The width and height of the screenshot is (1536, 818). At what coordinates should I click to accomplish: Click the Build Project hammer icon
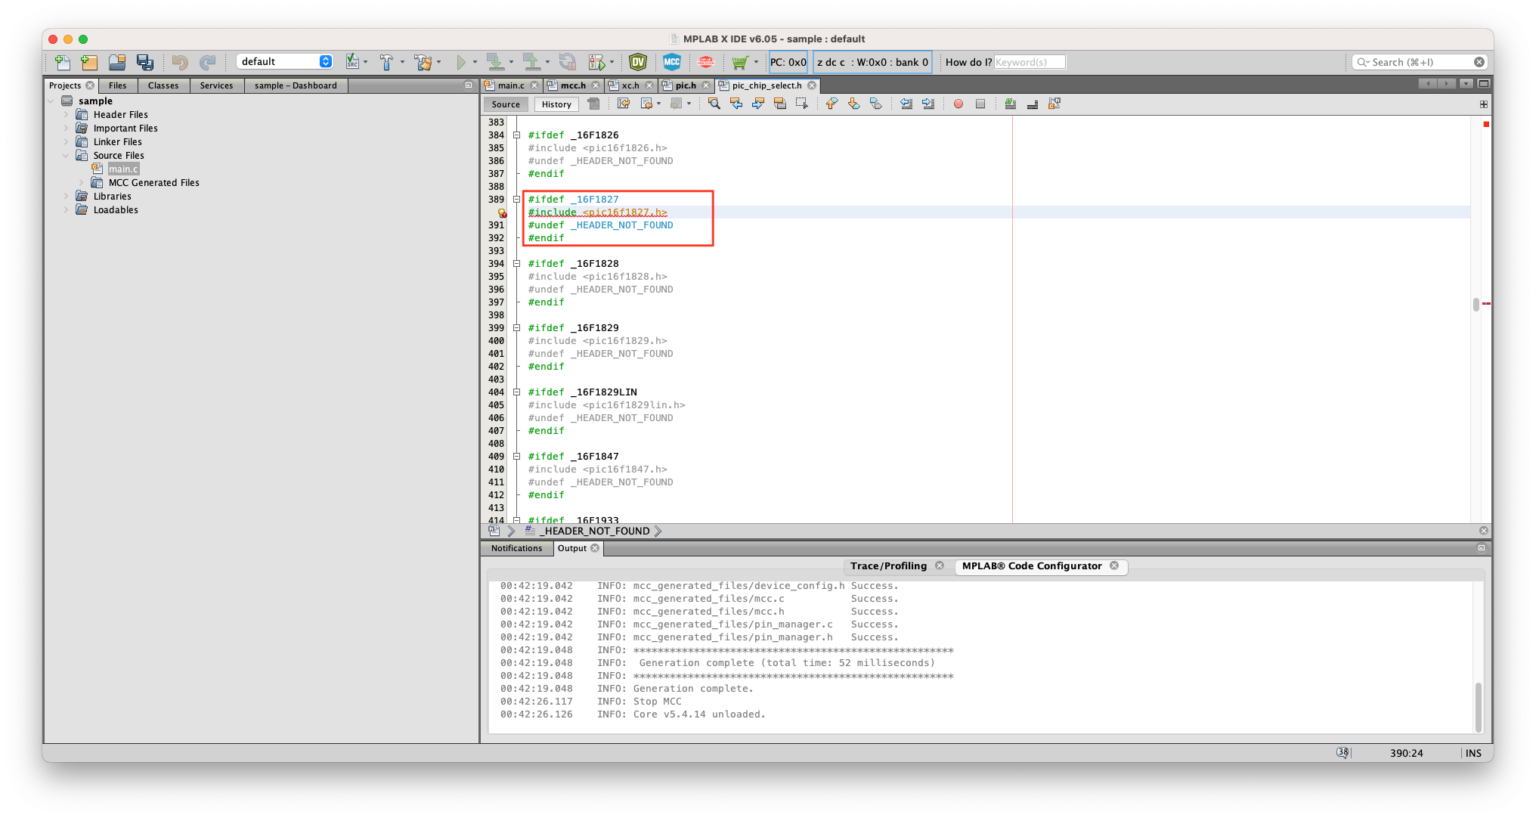pyautogui.click(x=386, y=62)
